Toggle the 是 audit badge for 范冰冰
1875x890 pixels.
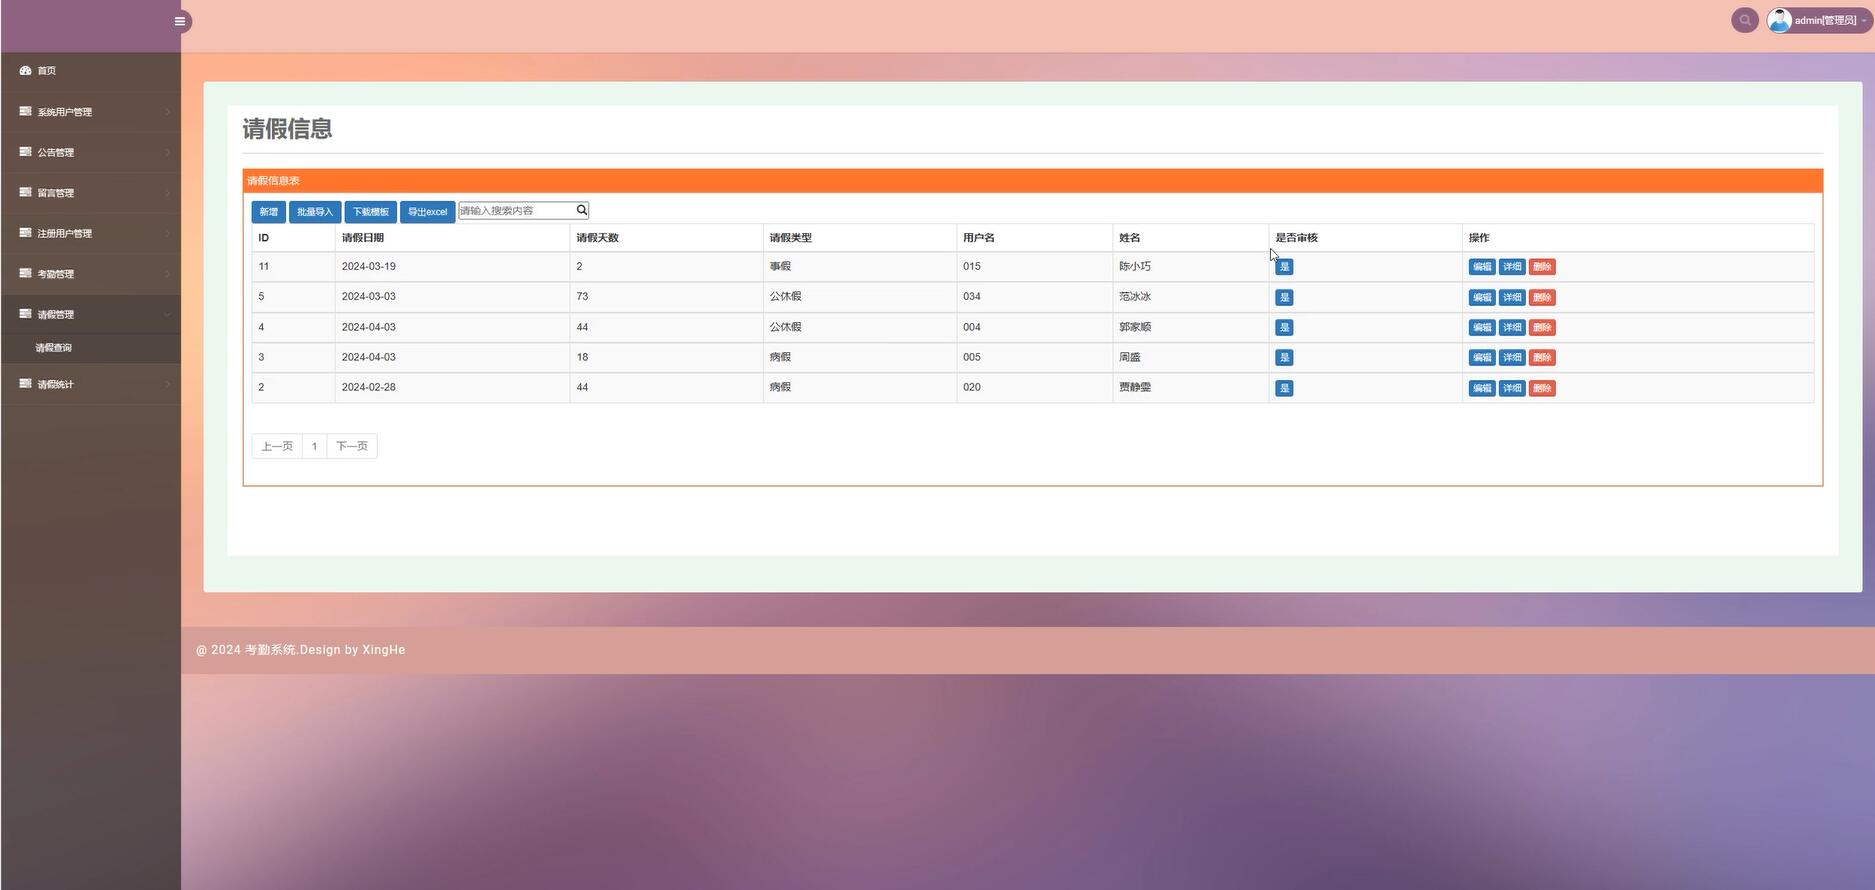[1285, 297]
